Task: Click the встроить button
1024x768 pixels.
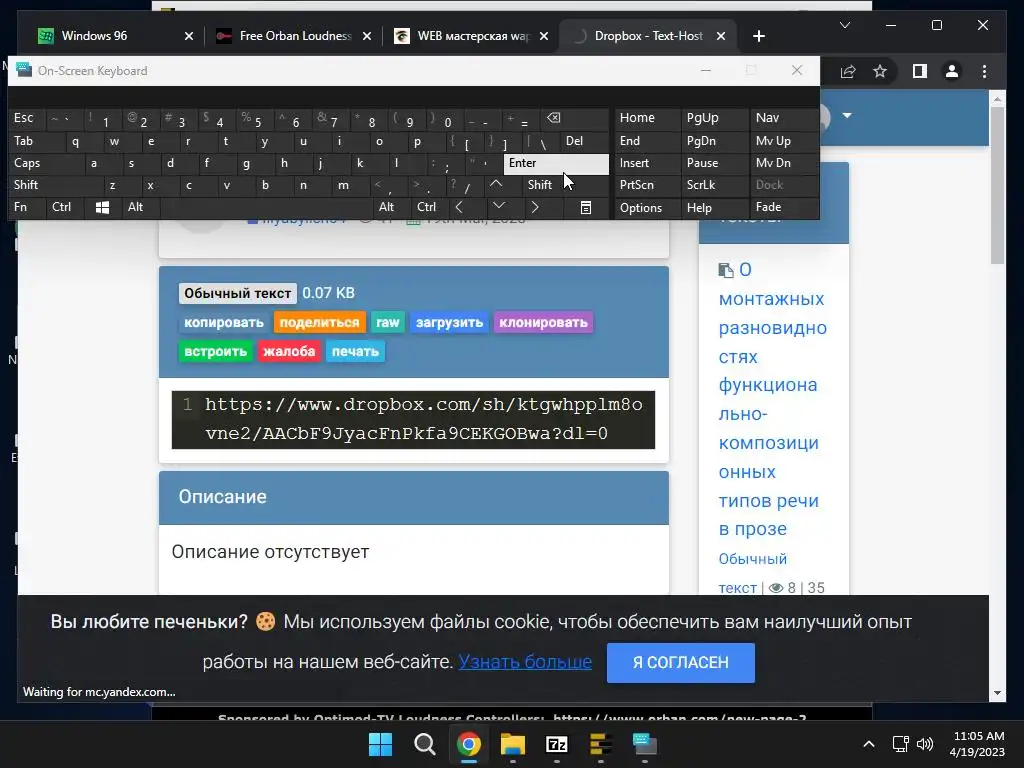Action: pyautogui.click(x=216, y=351)
